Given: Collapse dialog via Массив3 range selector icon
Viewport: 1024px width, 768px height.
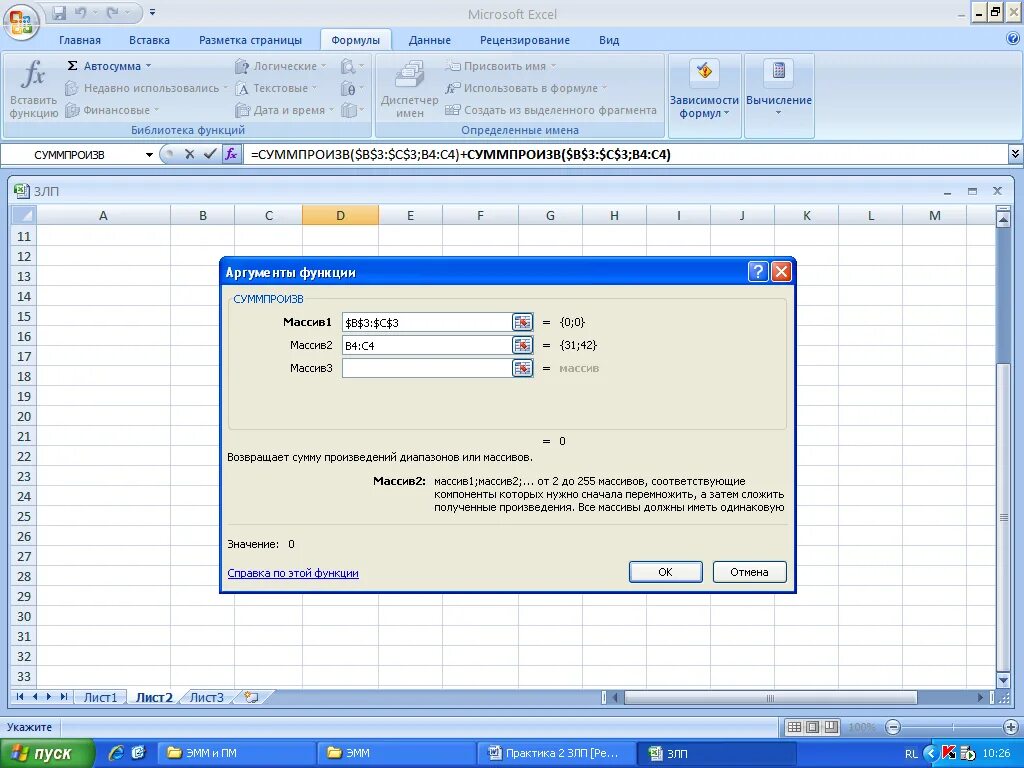Looking at the screenshot, I should coord(522,368).
